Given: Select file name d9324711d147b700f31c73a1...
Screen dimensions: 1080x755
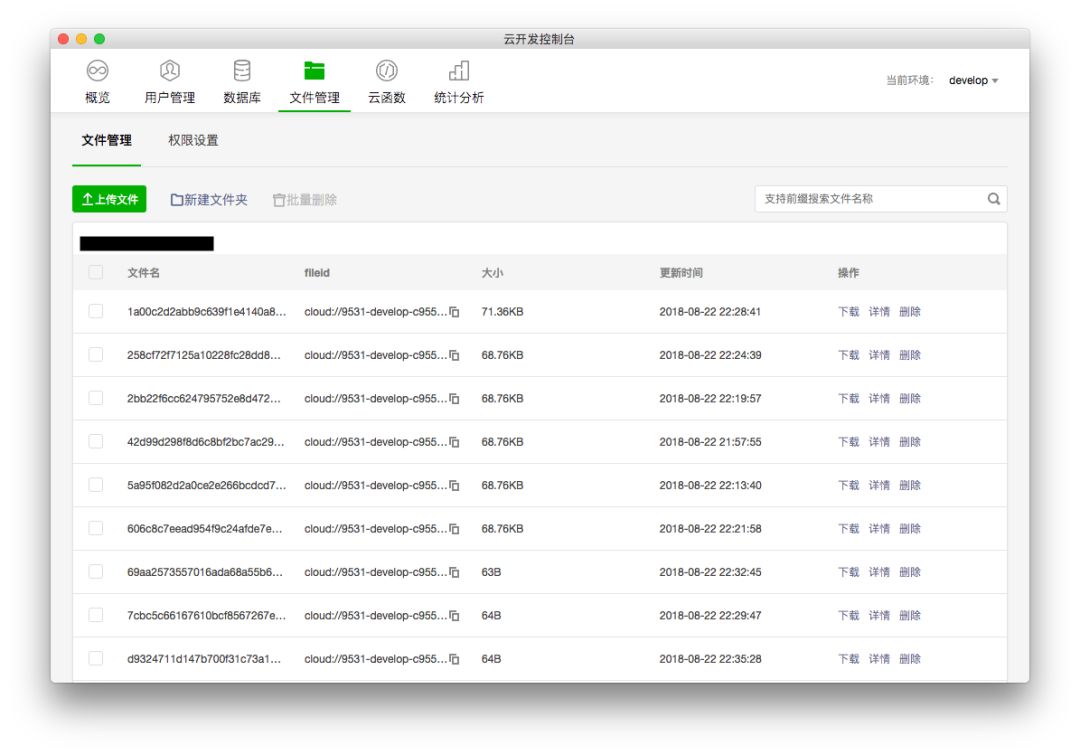Looking at the screenshot, I should click(x=204, y=659).
